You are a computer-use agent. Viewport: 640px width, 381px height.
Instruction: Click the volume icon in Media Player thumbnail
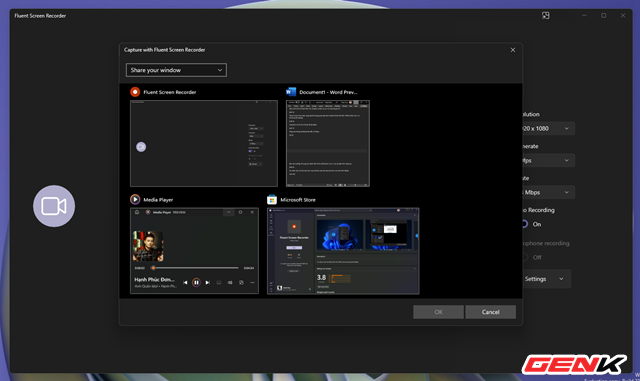(x=230, y=283)
